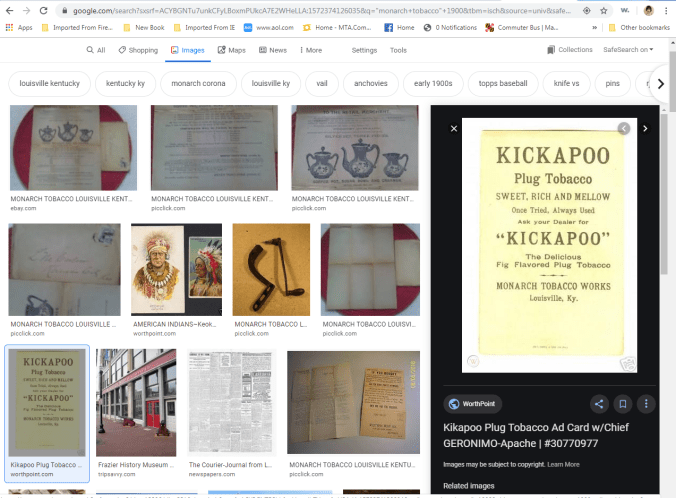
Task: Expand the SafeSearch on dropdown
Action: [628, 50]
